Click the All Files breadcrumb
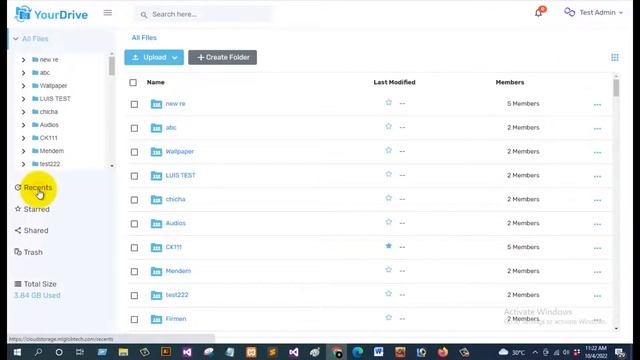 pos(144,38)
